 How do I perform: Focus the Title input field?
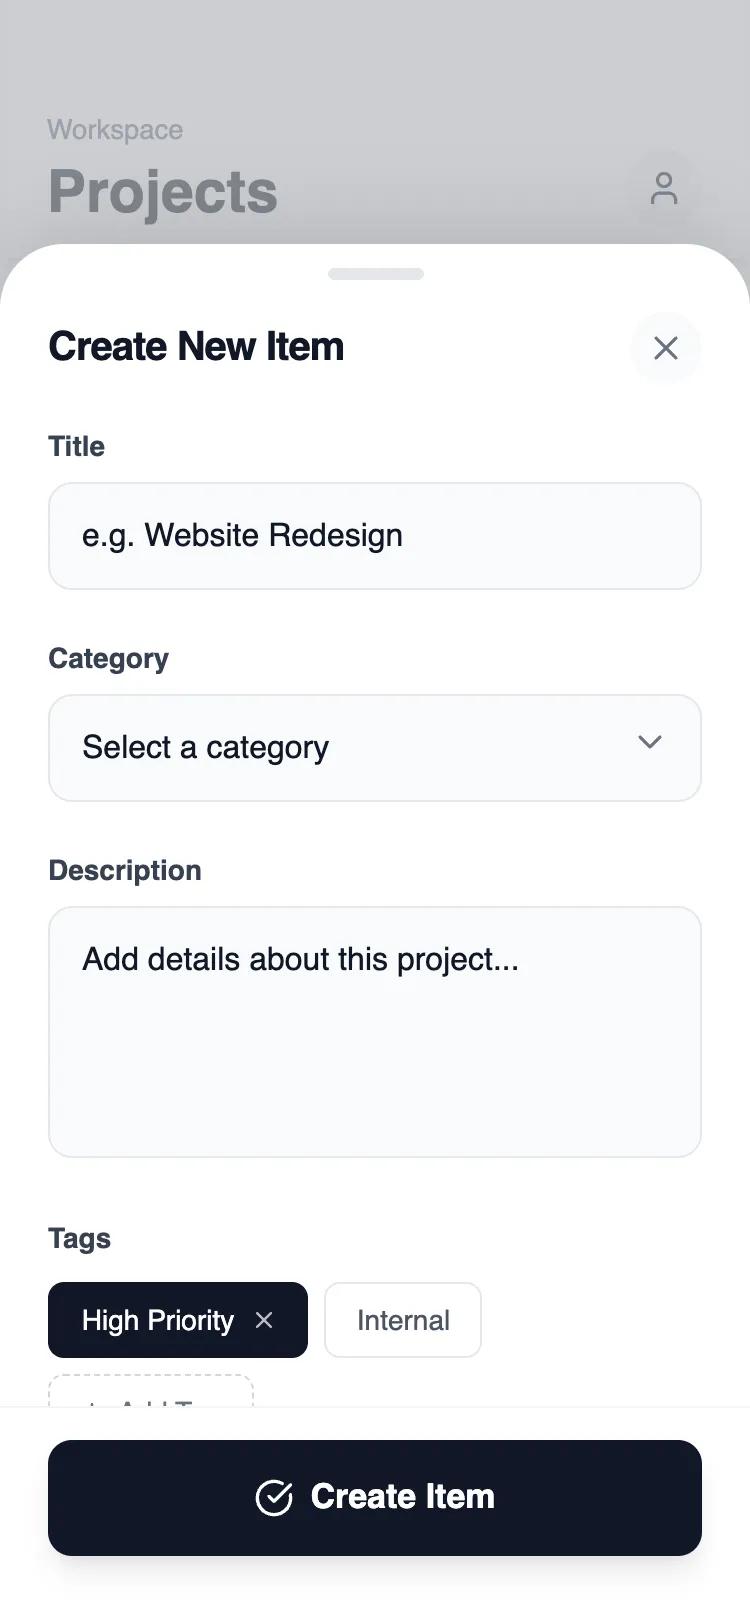click(375, 536)
